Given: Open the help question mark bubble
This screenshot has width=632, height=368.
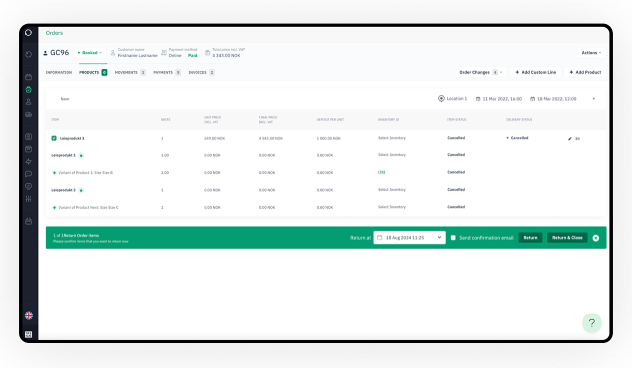Looking at the screenshot, I should (x=592, y=323).
